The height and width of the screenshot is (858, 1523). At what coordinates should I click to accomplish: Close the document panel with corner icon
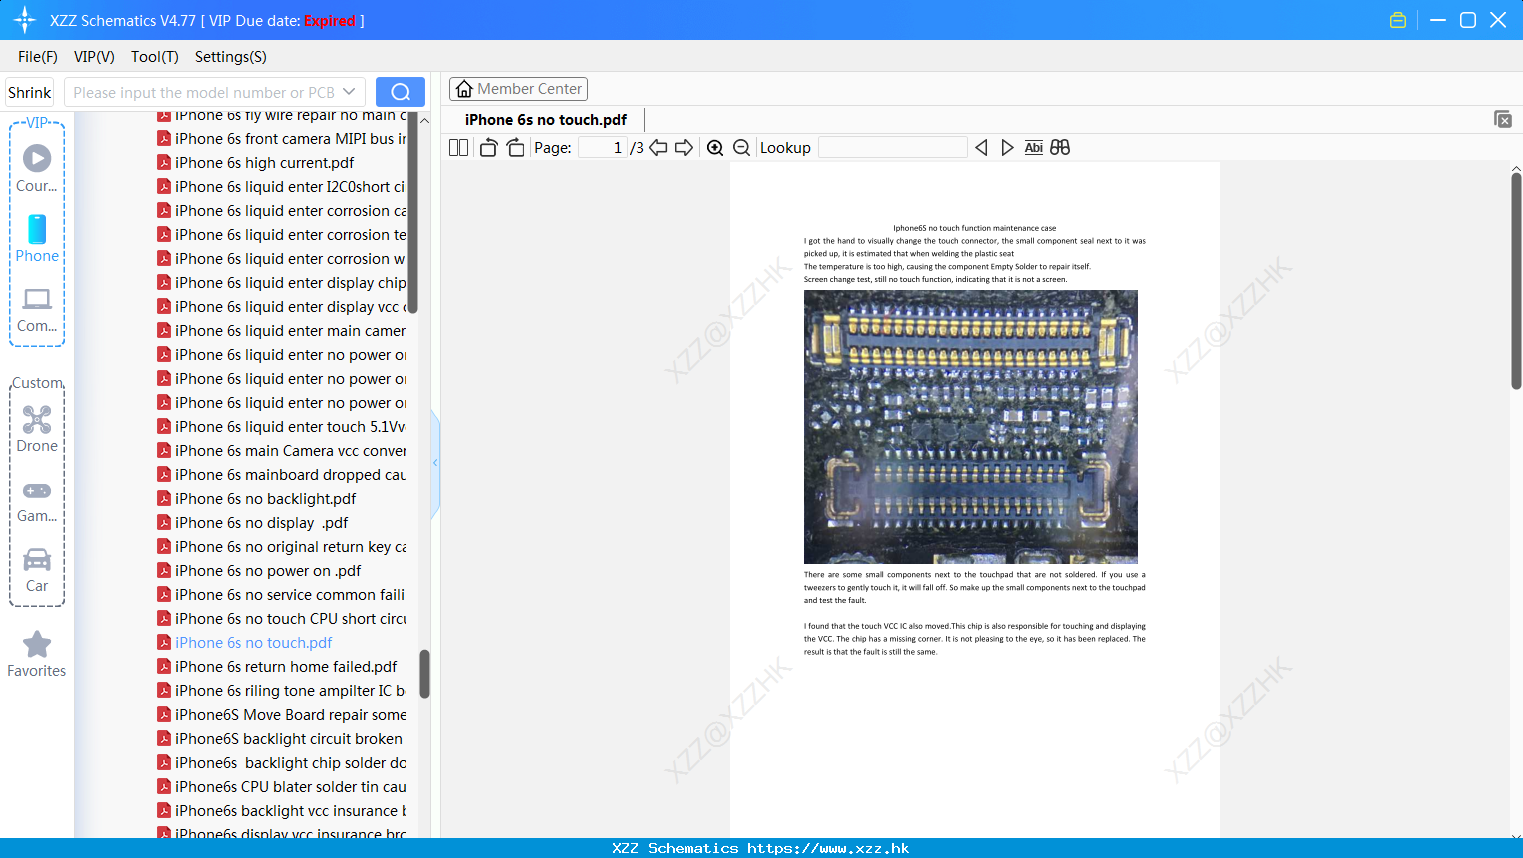pos(1503,119)
